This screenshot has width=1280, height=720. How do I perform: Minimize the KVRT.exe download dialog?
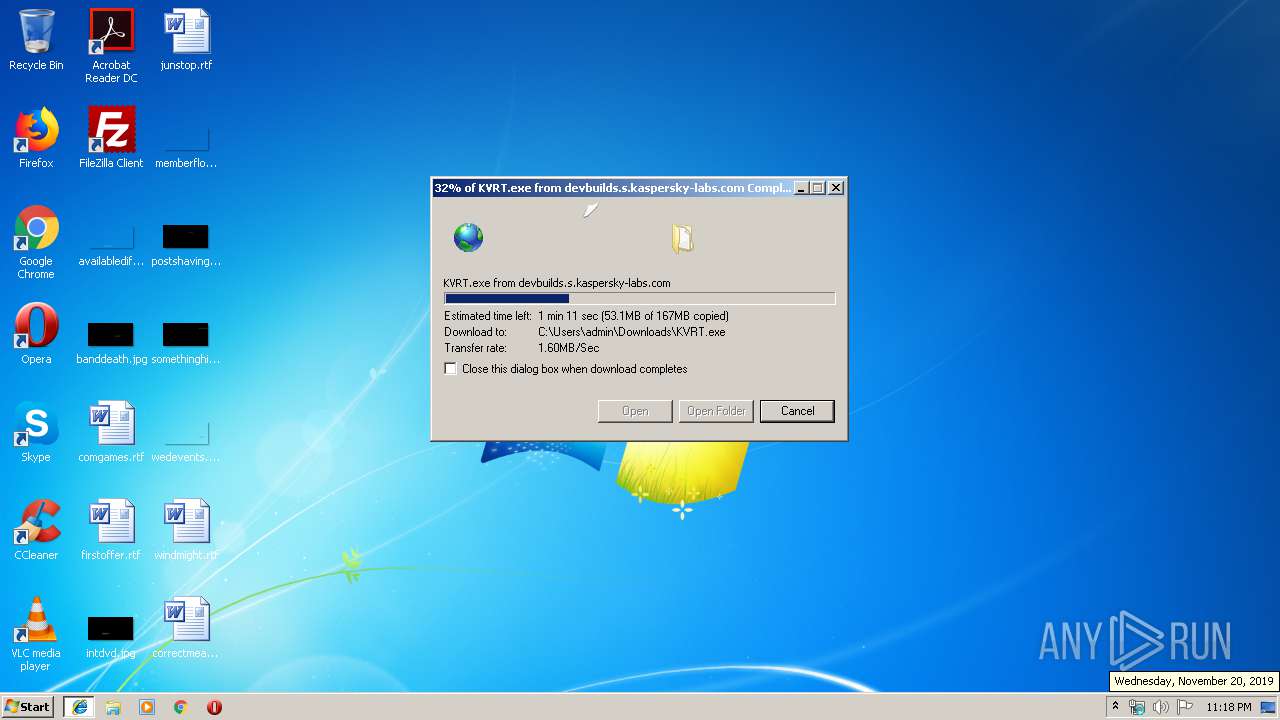800,188
